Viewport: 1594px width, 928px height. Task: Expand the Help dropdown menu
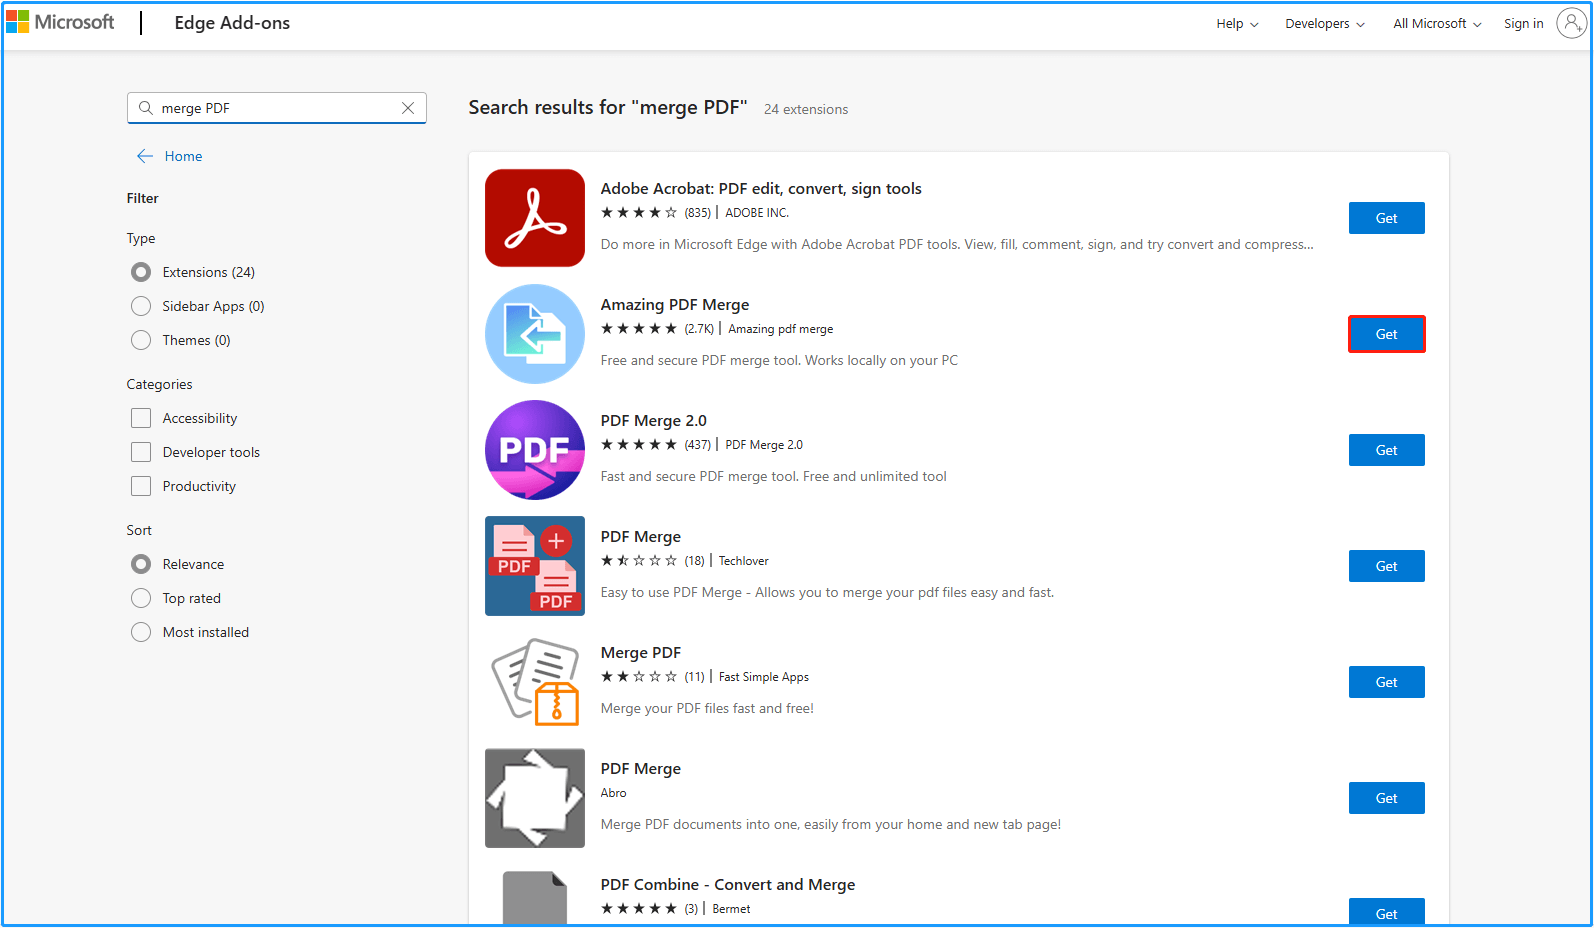1237,23
